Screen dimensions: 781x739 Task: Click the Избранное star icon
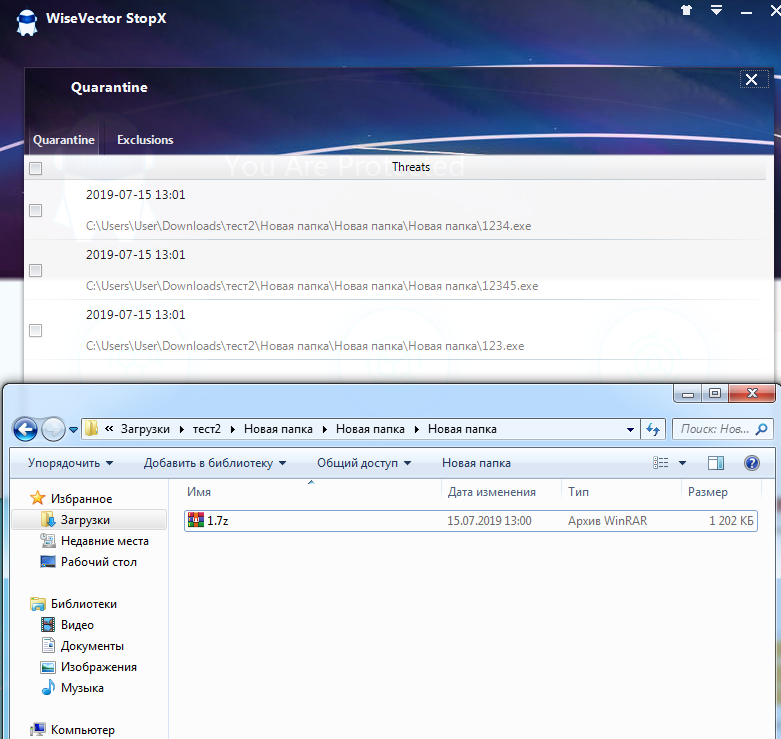coord(37,498)
